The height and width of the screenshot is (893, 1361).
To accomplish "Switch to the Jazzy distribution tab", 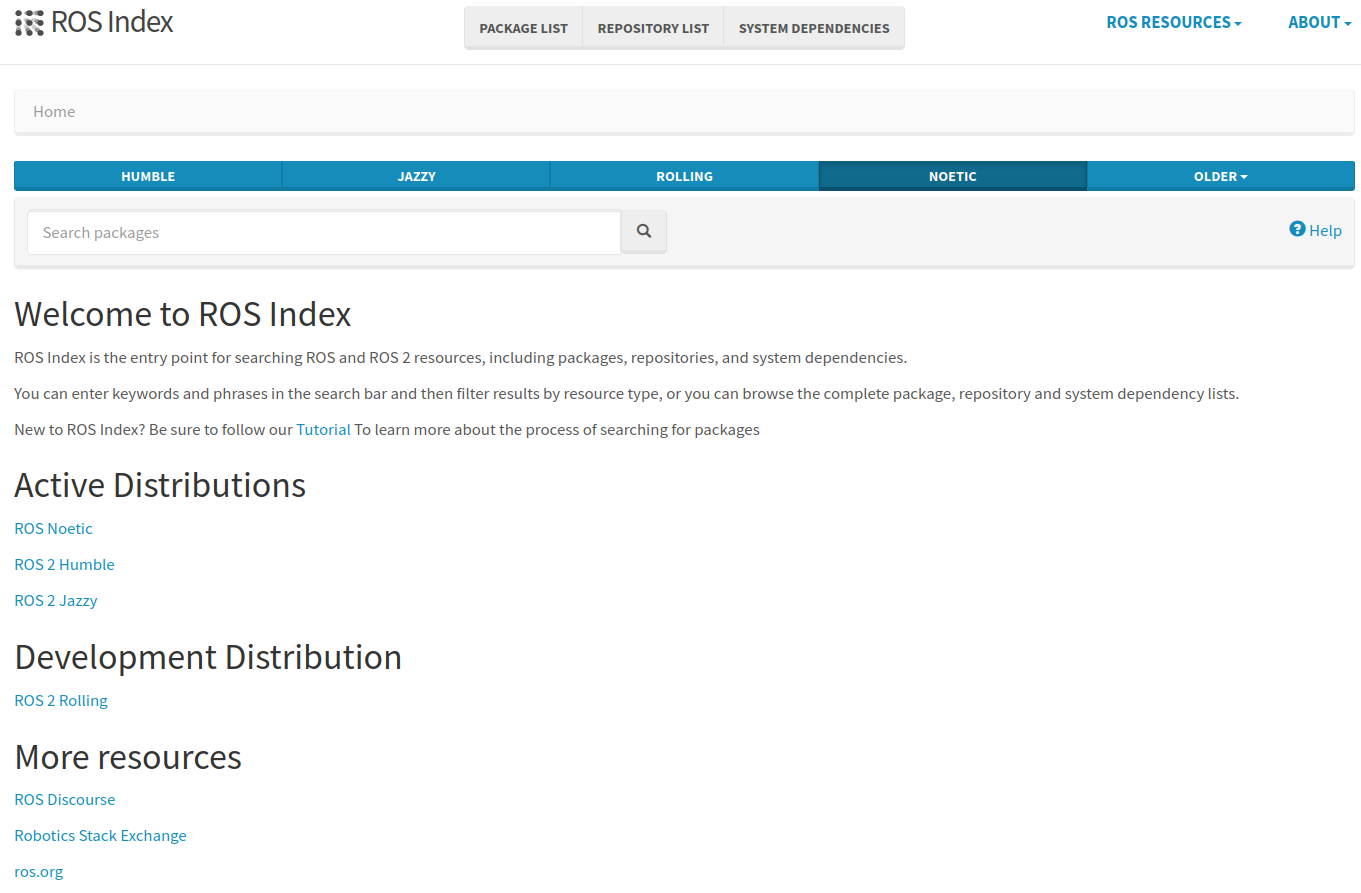I will coord(416,176).
